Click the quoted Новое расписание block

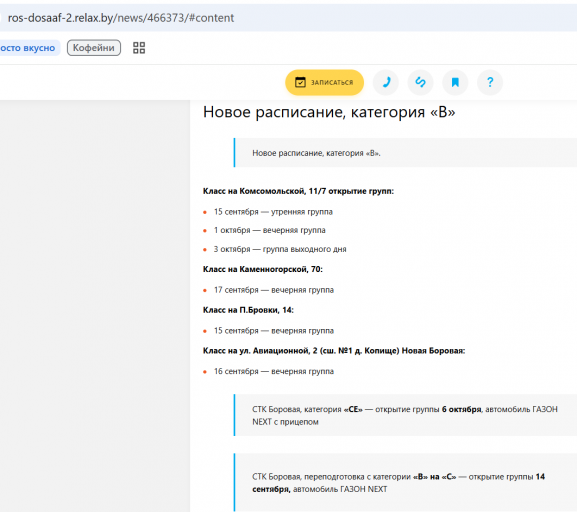coord(405,153)
